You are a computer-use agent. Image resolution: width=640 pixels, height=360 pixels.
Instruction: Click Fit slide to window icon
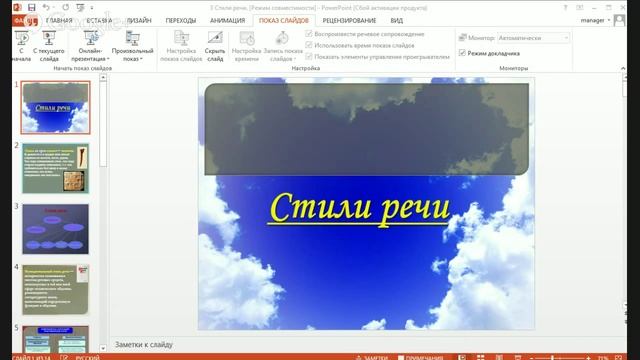pyautogui.click(x=618, y=358)
